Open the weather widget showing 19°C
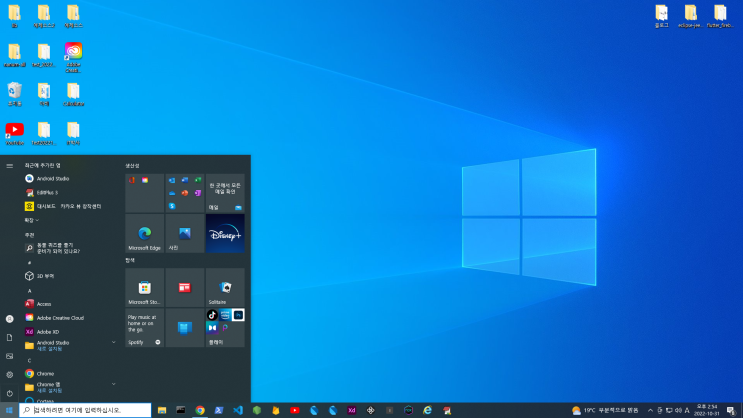Viewport: 743px width, 418px height. pyautogui.click(x=605, y=410)
